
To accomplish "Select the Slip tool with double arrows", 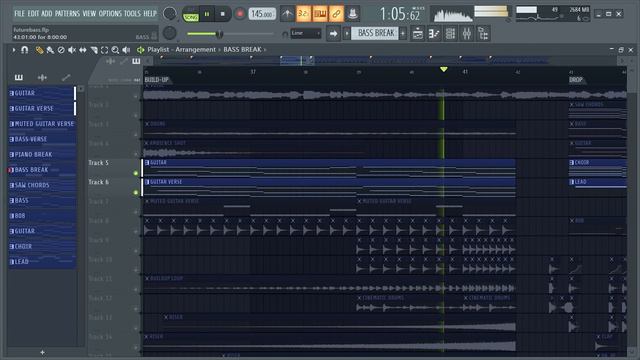I will 83,50.
